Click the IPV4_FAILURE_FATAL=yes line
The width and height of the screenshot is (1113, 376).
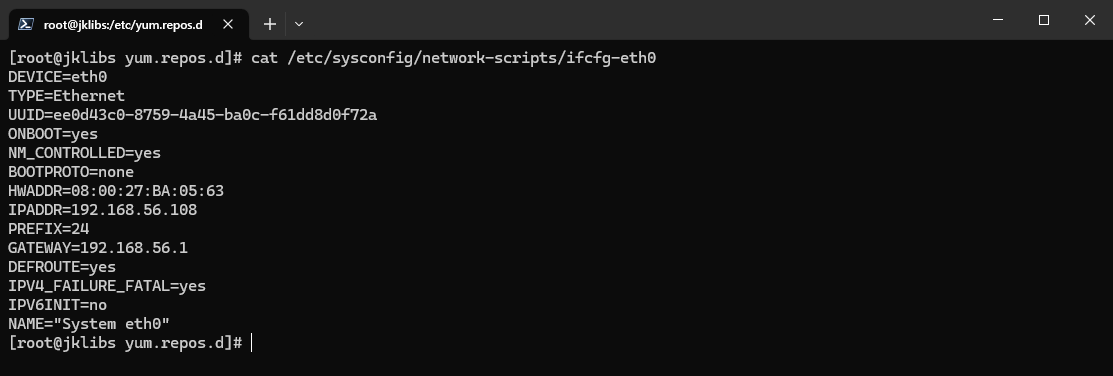pos(107,286)
